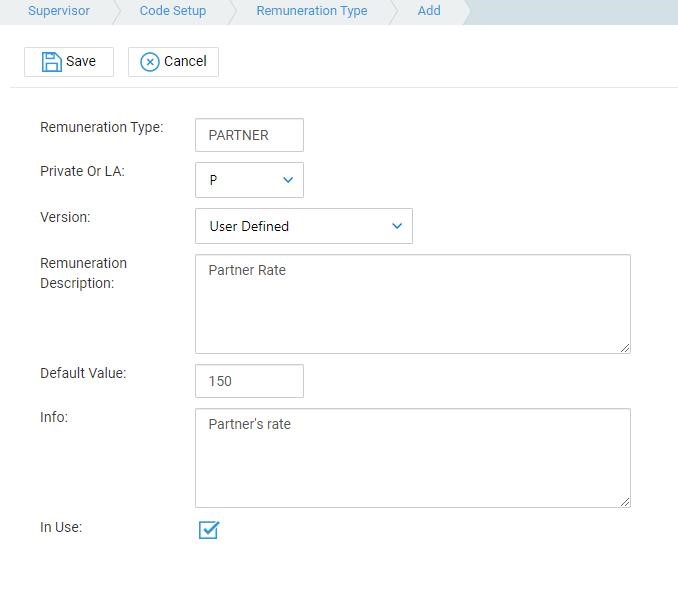Go to Supervisor breadcrumb
The image size is (678, 590).
click(59, 11)
